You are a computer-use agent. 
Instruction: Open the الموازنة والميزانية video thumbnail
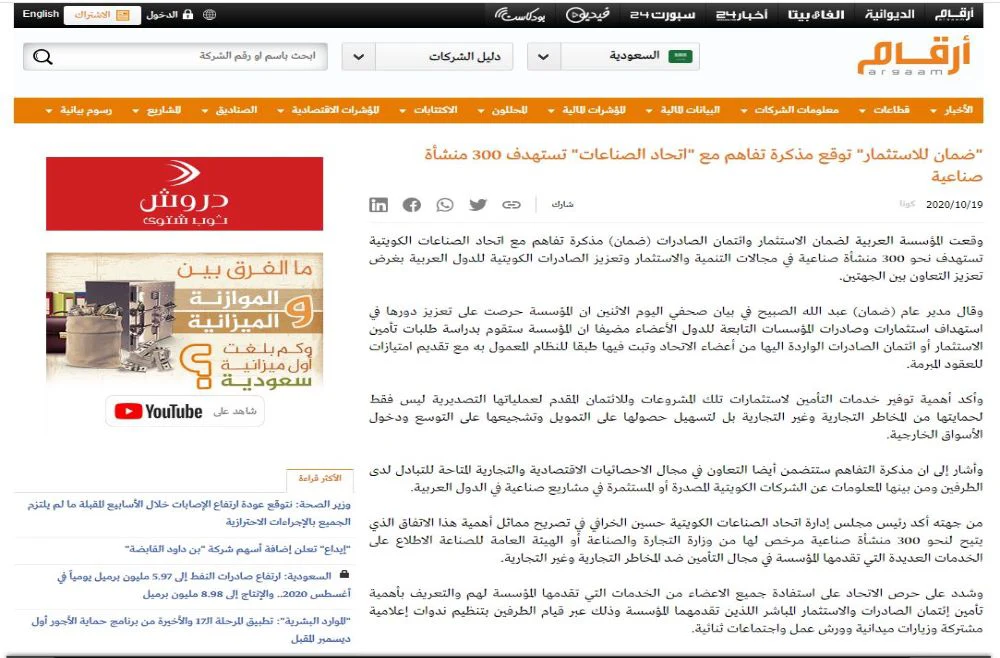(x=185, y=321)
